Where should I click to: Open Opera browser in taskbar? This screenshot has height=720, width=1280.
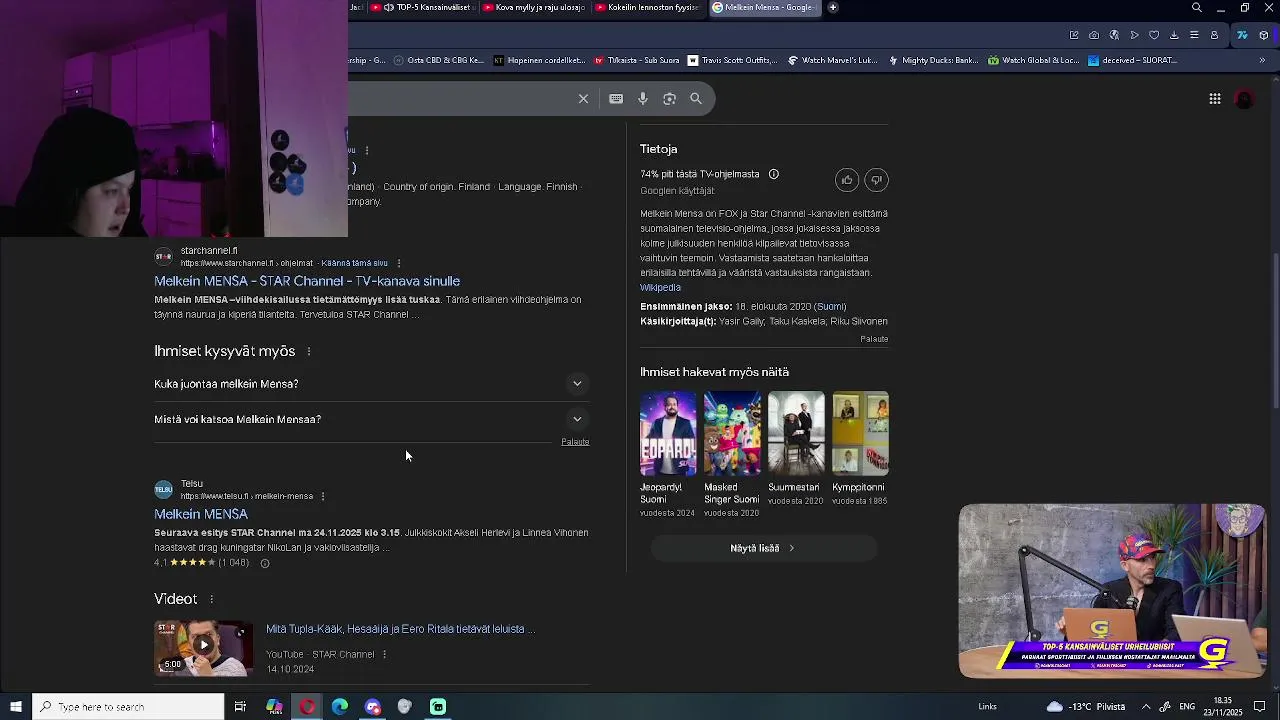[307, 707]
